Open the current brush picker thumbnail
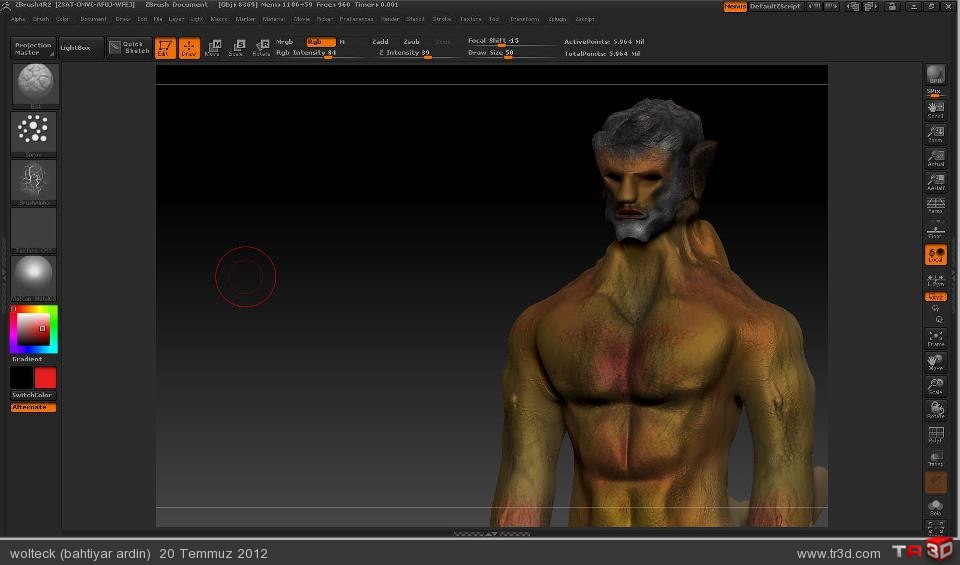960x565 pixels. coord(35,85)
